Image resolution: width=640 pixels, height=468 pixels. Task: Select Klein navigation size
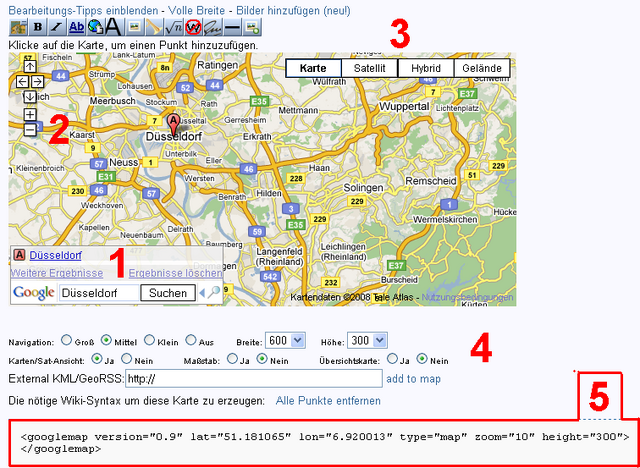[x=149, y=339]
